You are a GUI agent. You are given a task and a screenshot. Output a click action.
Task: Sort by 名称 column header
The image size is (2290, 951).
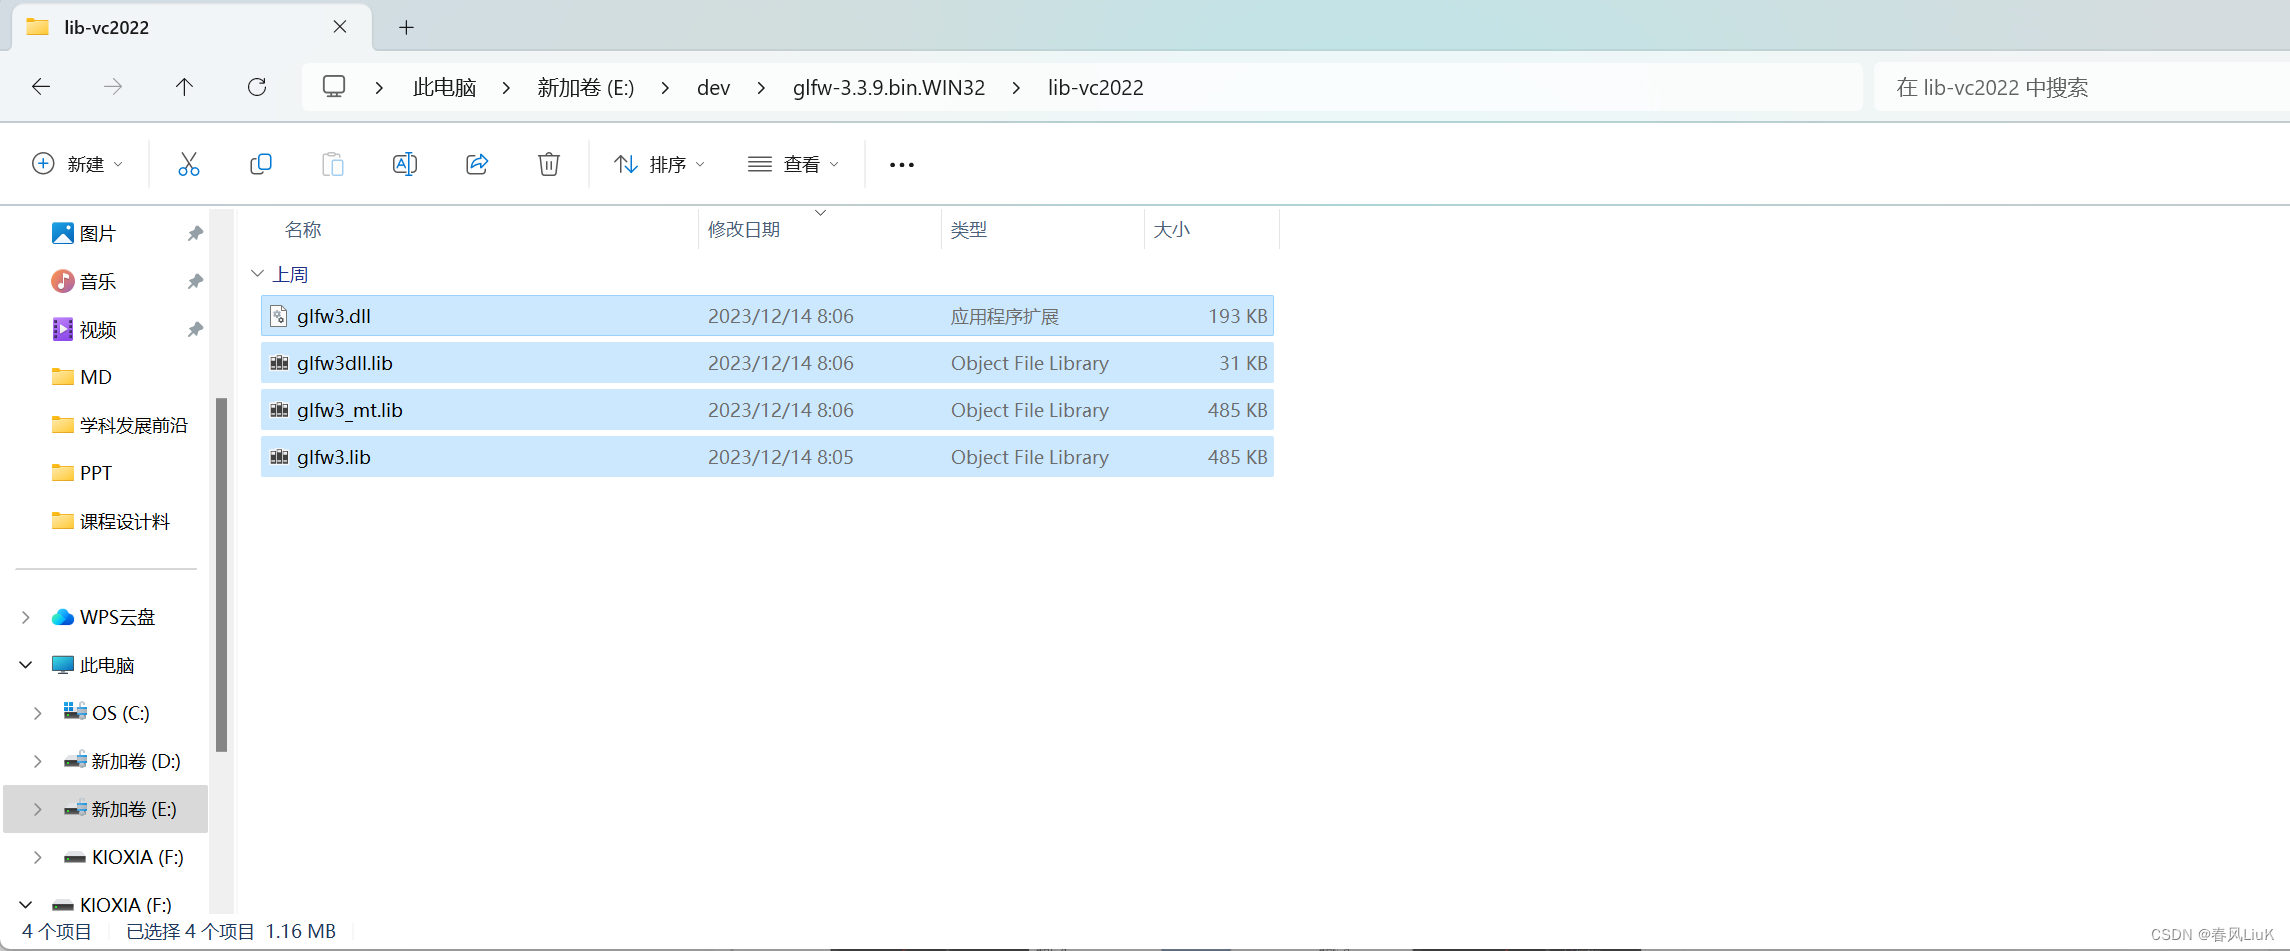click(303, 230)
